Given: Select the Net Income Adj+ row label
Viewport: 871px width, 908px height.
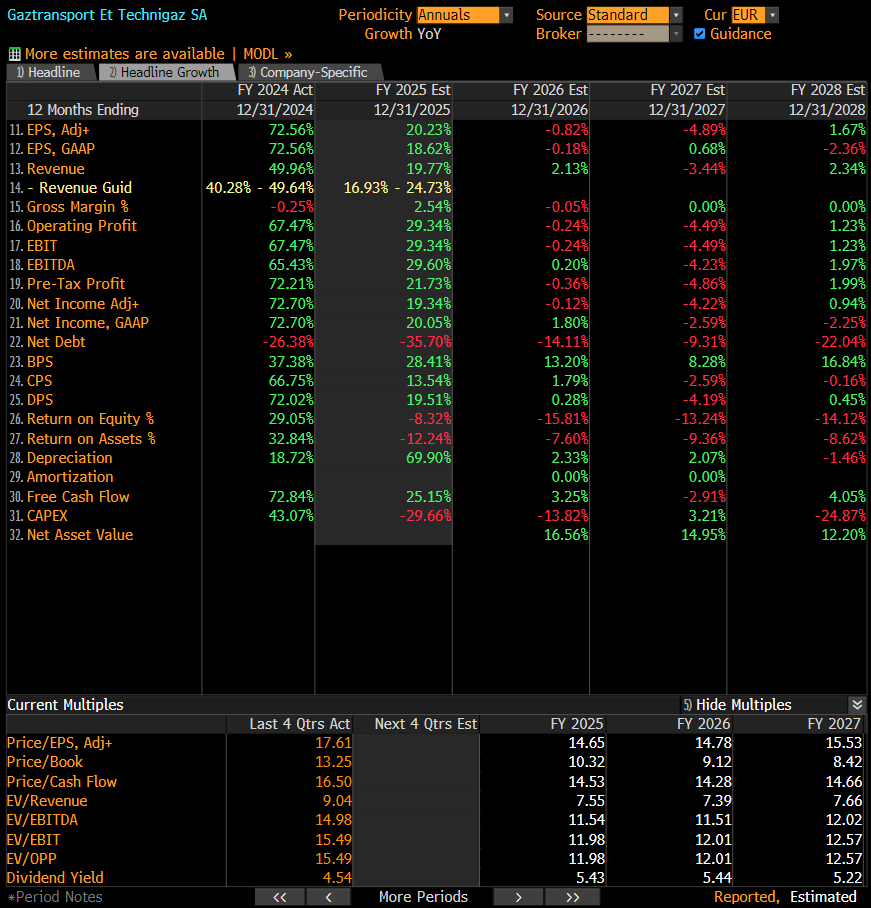Looking at the screenshot, I should pos(83,303).
